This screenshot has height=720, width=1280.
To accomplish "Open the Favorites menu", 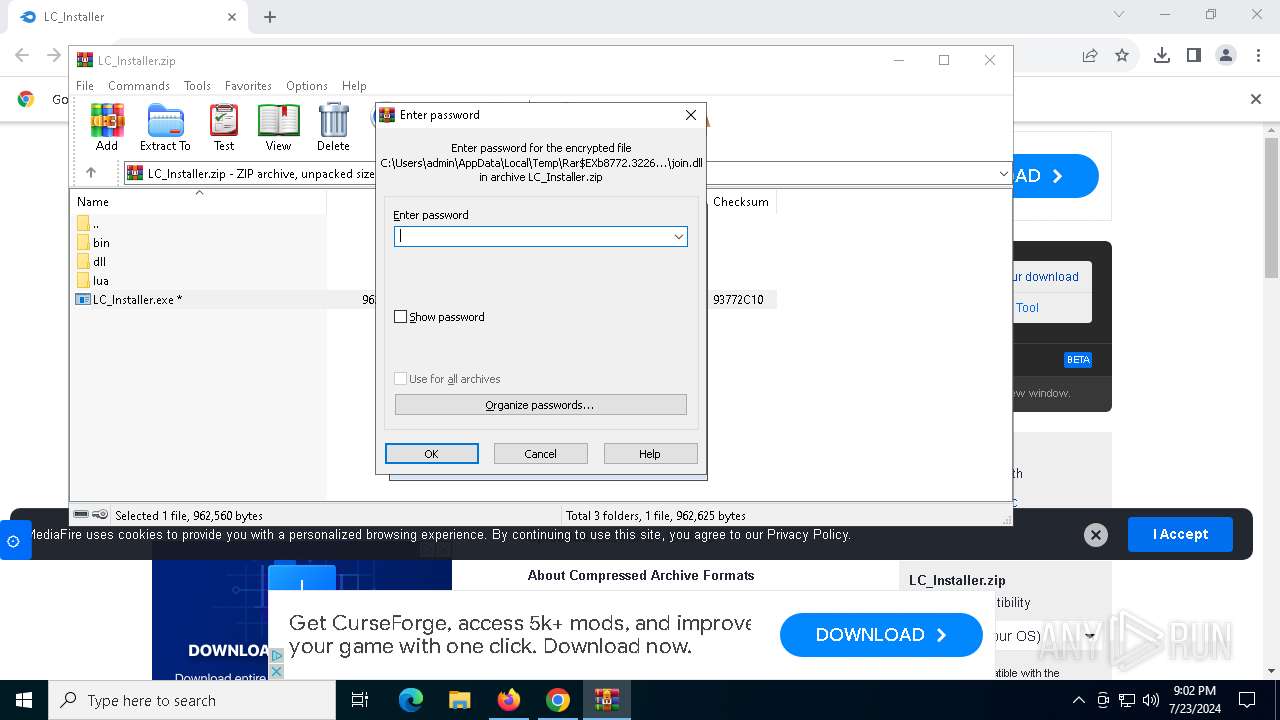I will pos(248,86).
